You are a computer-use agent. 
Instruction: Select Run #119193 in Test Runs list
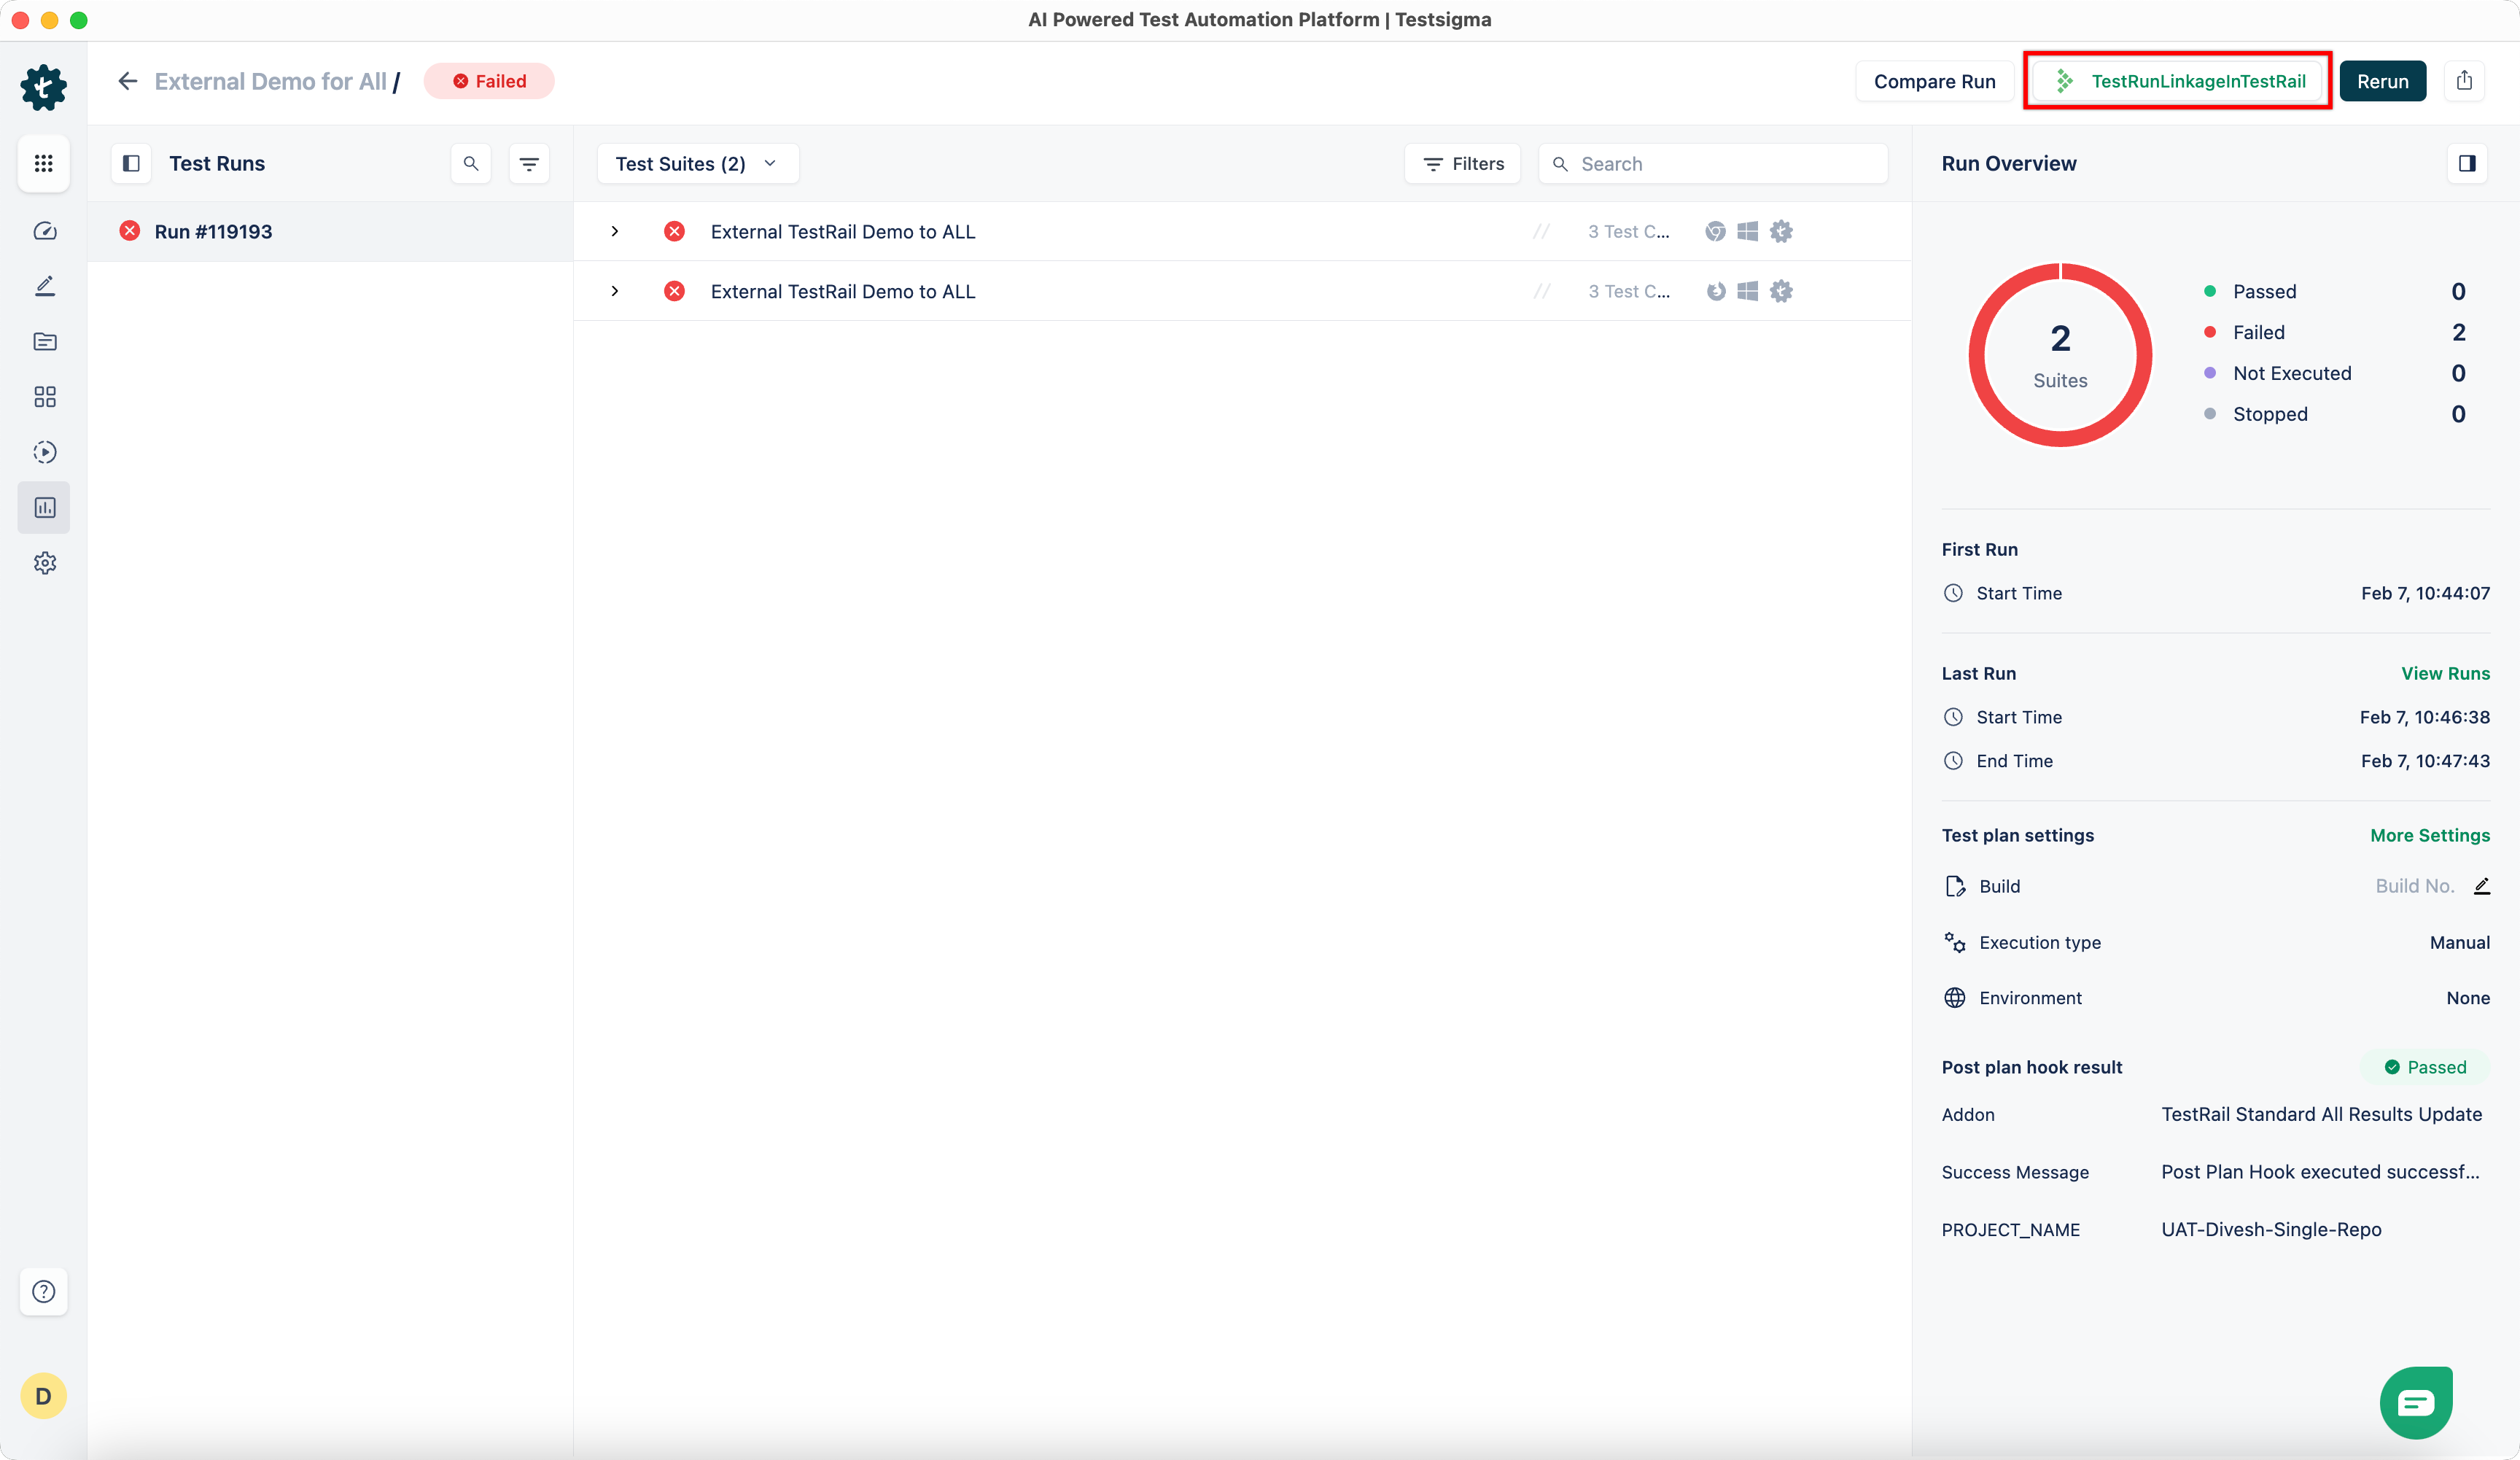pyautogui.click(x=213, y=231)
